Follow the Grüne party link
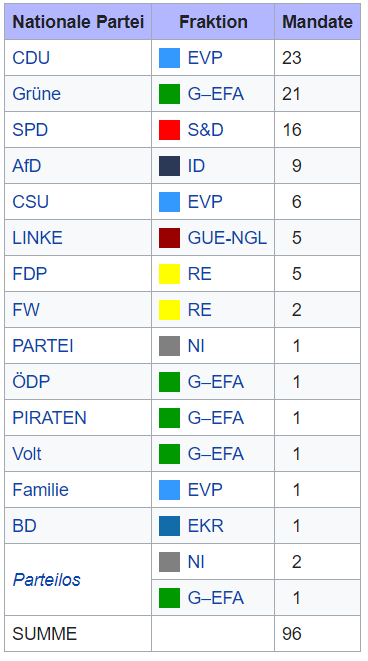Screen dimensions: 368x661 [37, 94]
